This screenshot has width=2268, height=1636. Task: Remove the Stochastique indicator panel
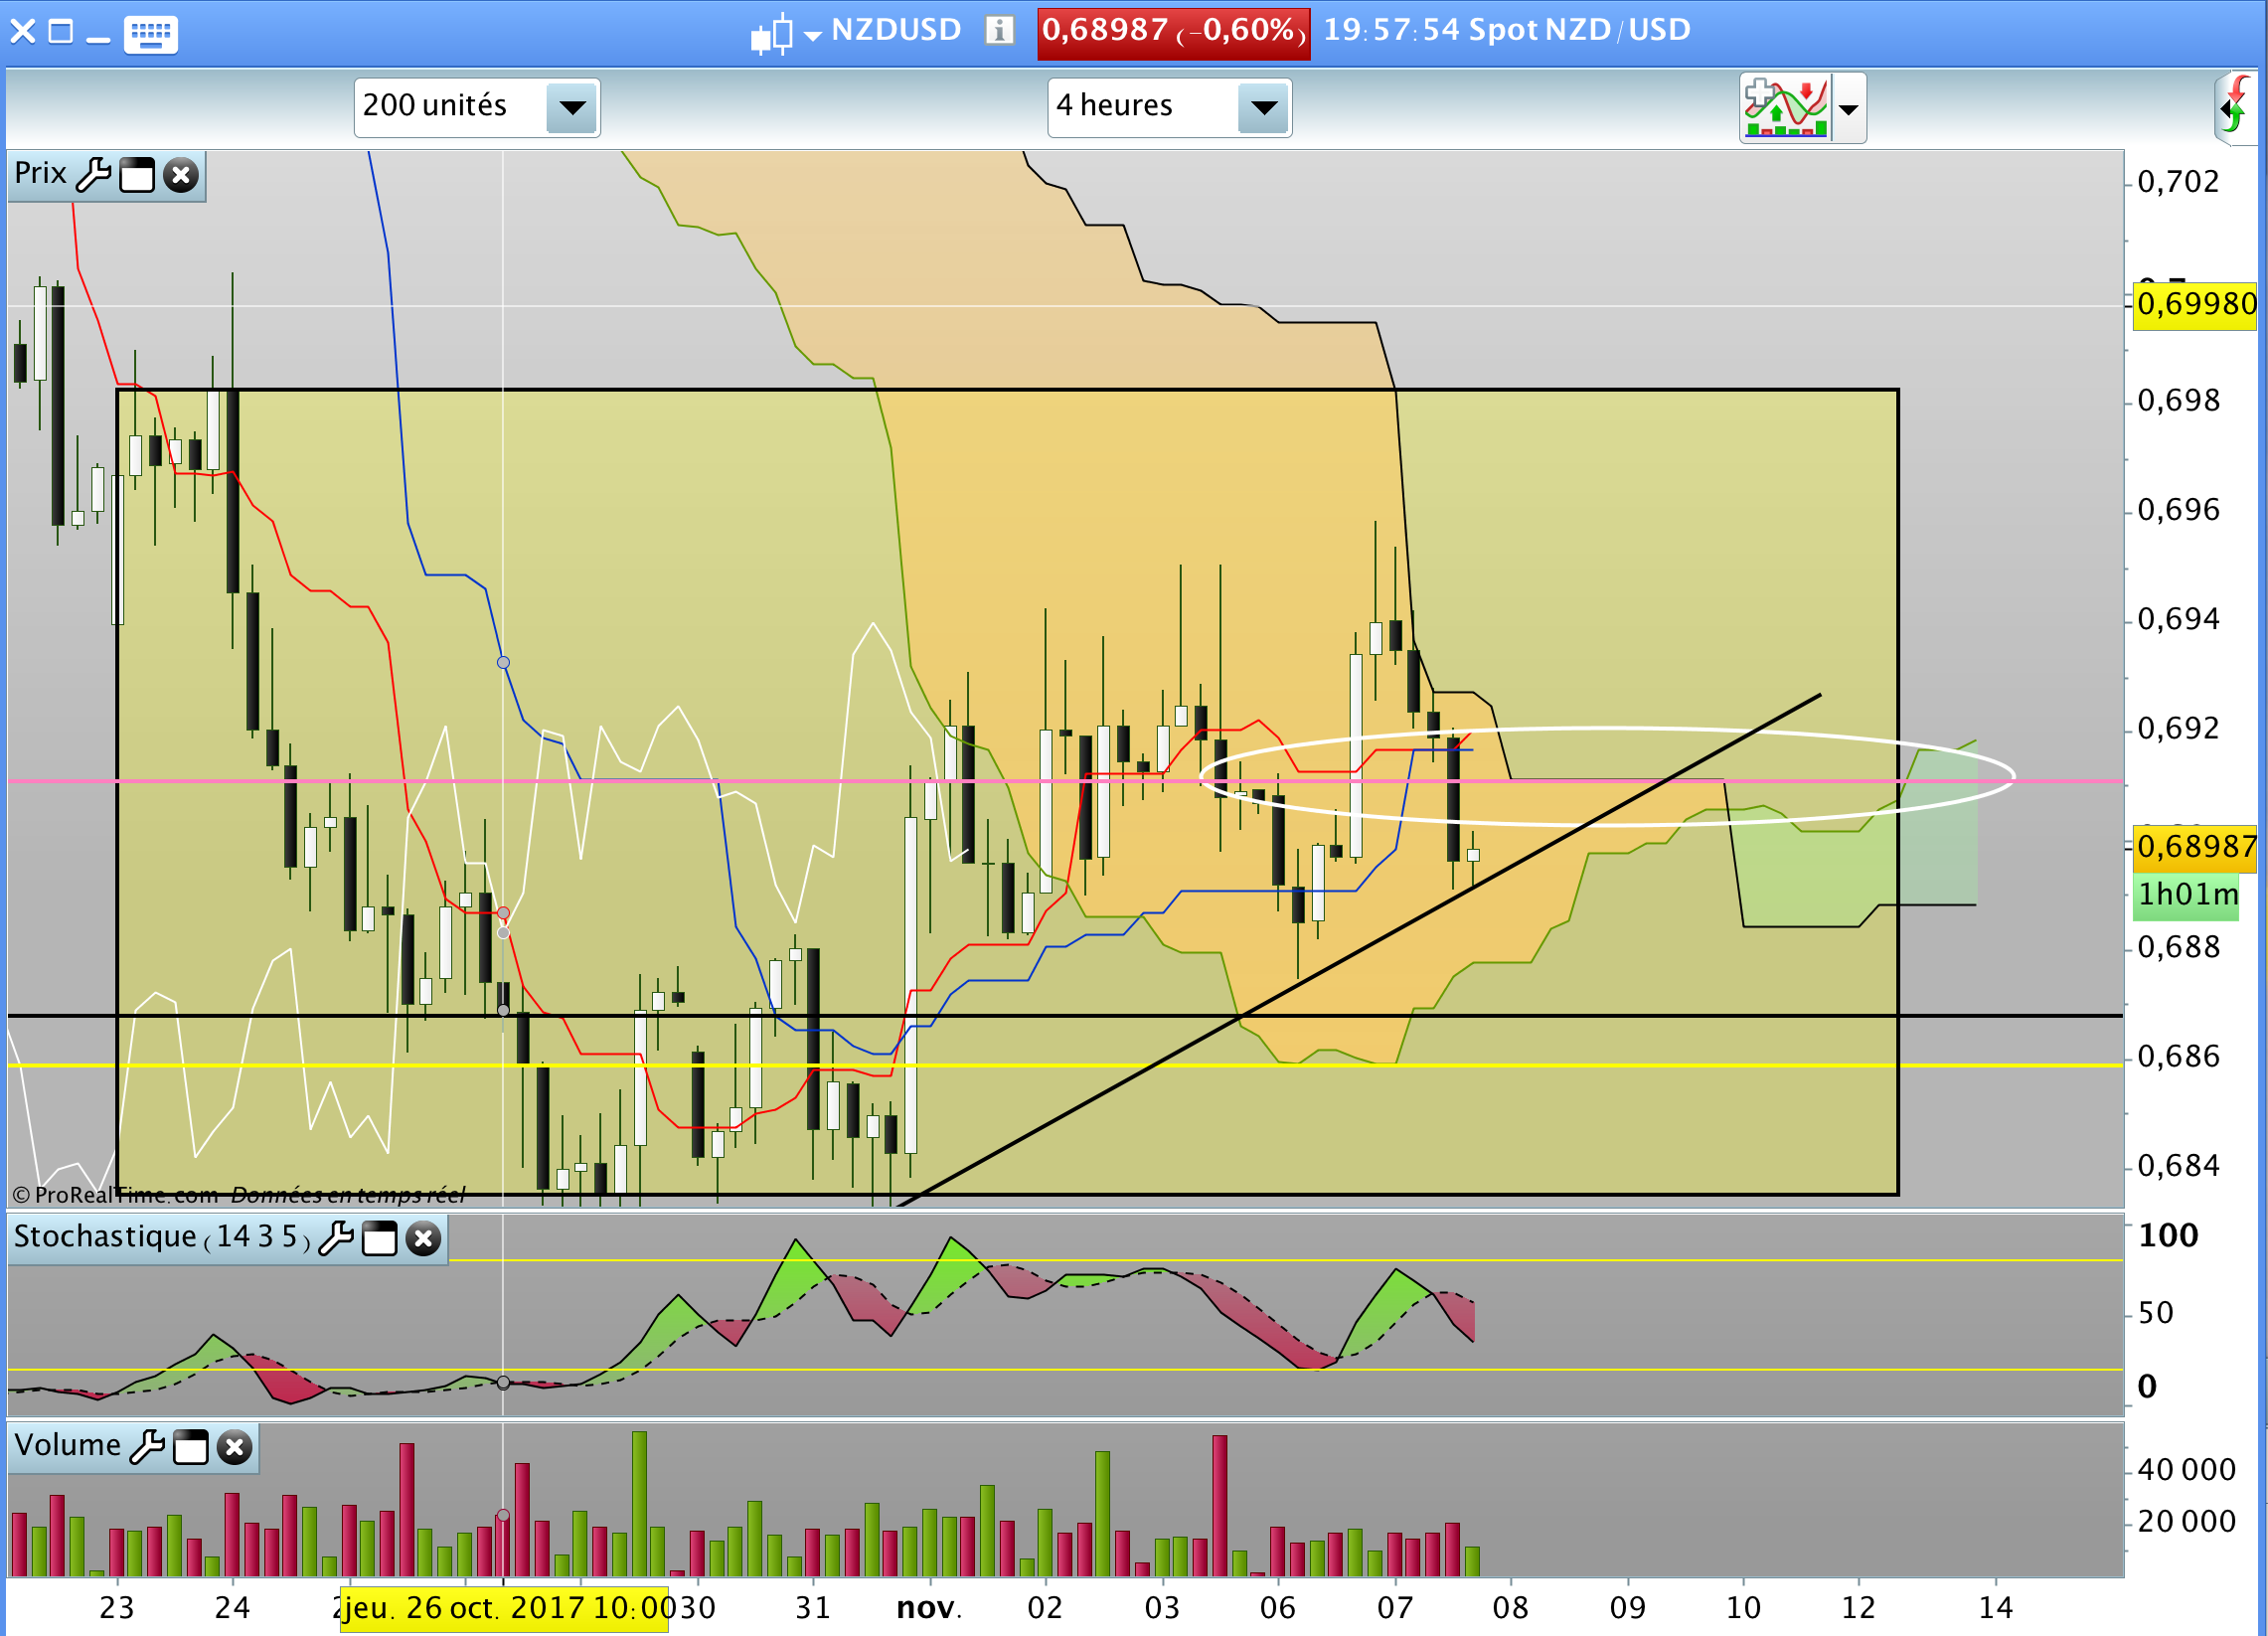click(x=423, y=1239)
